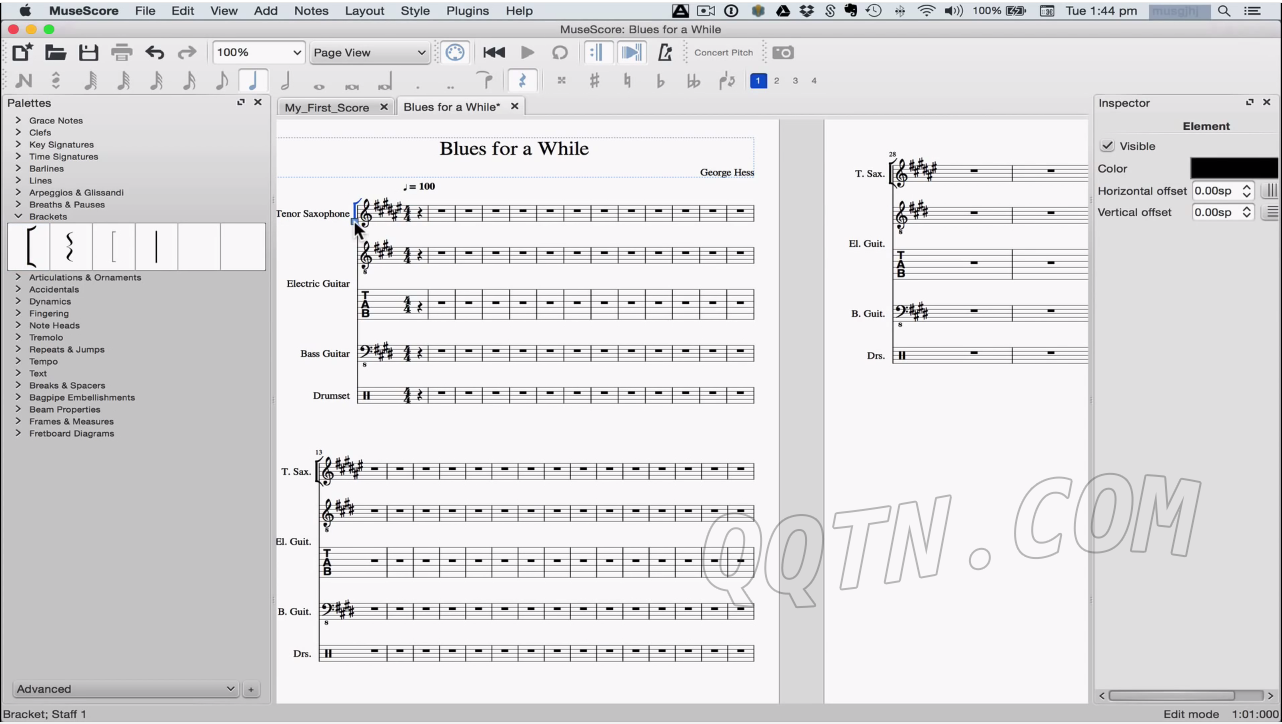The height and width of the screenshot is (724, 1282).
Task: Open the metronome icon in toolbar
Action: (664, 53)
